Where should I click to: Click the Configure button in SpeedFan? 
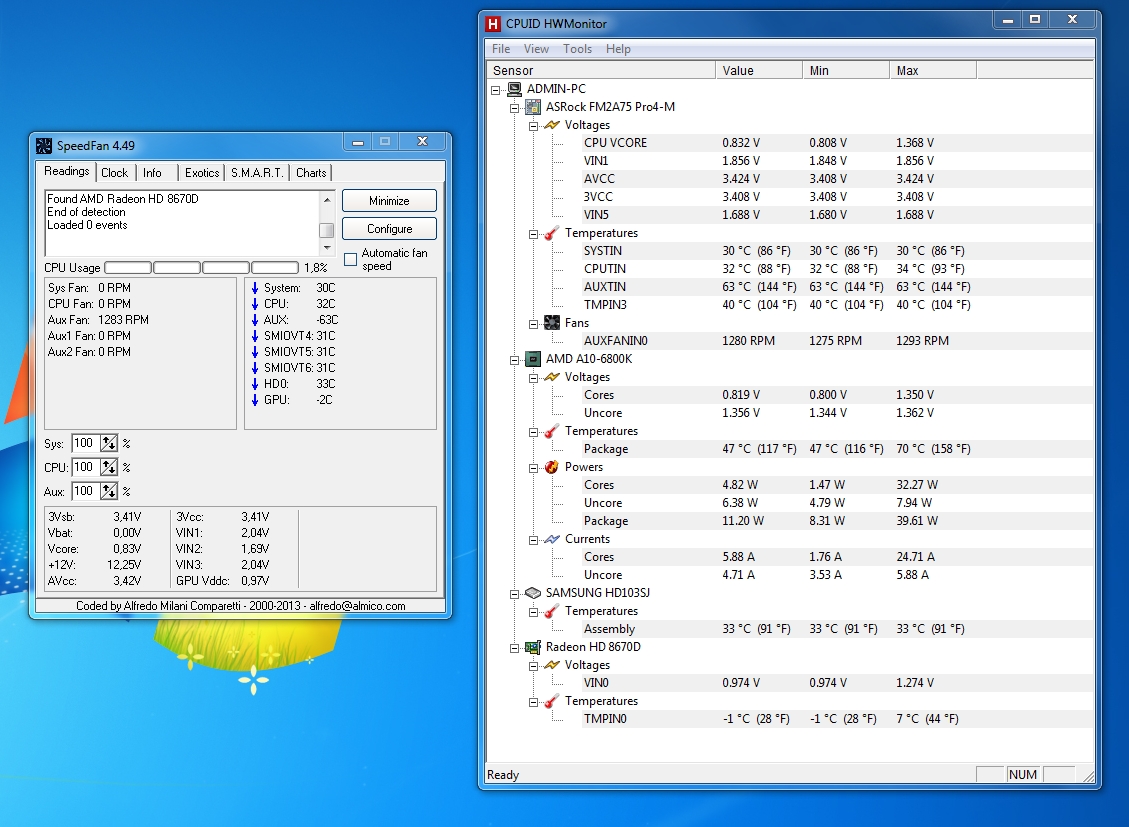(390, 229)
